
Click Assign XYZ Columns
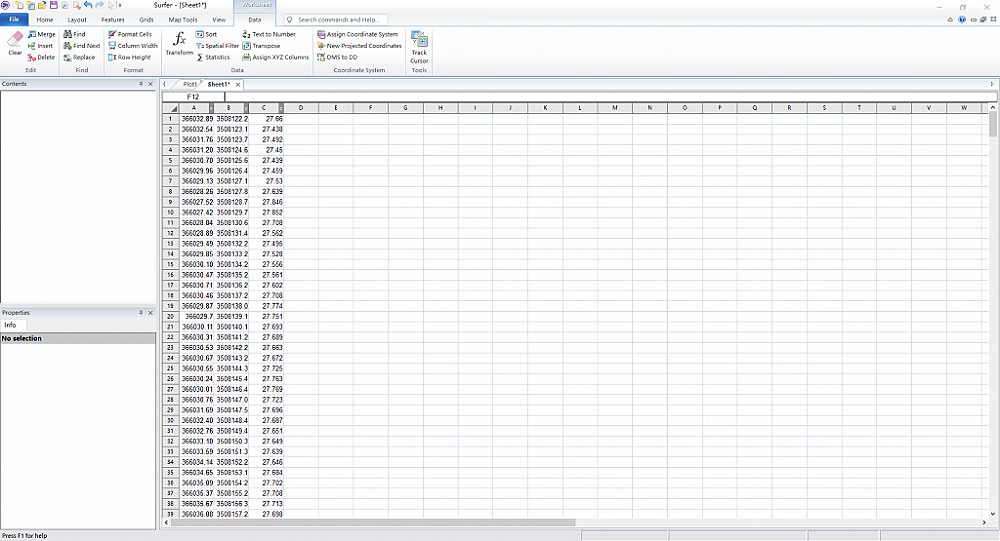click(275, 57)
